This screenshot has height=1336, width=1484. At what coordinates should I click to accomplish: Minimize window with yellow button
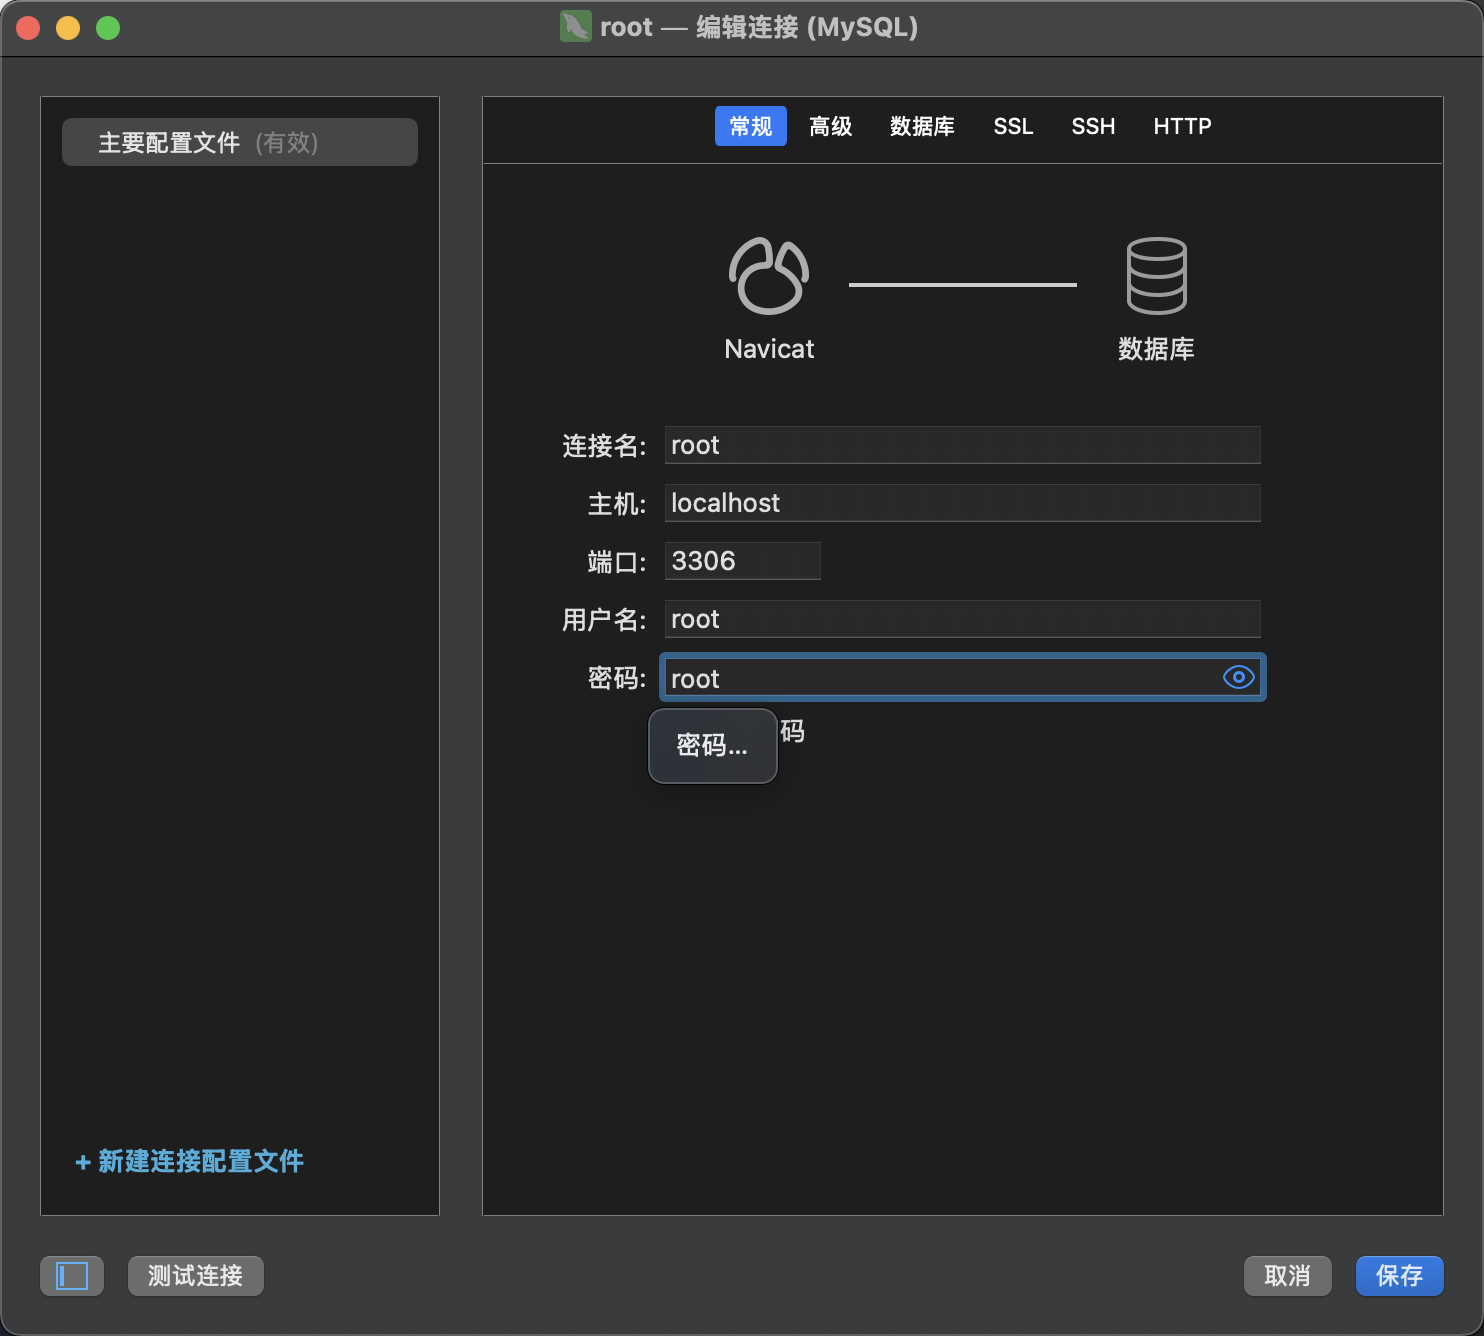point(68,28)
